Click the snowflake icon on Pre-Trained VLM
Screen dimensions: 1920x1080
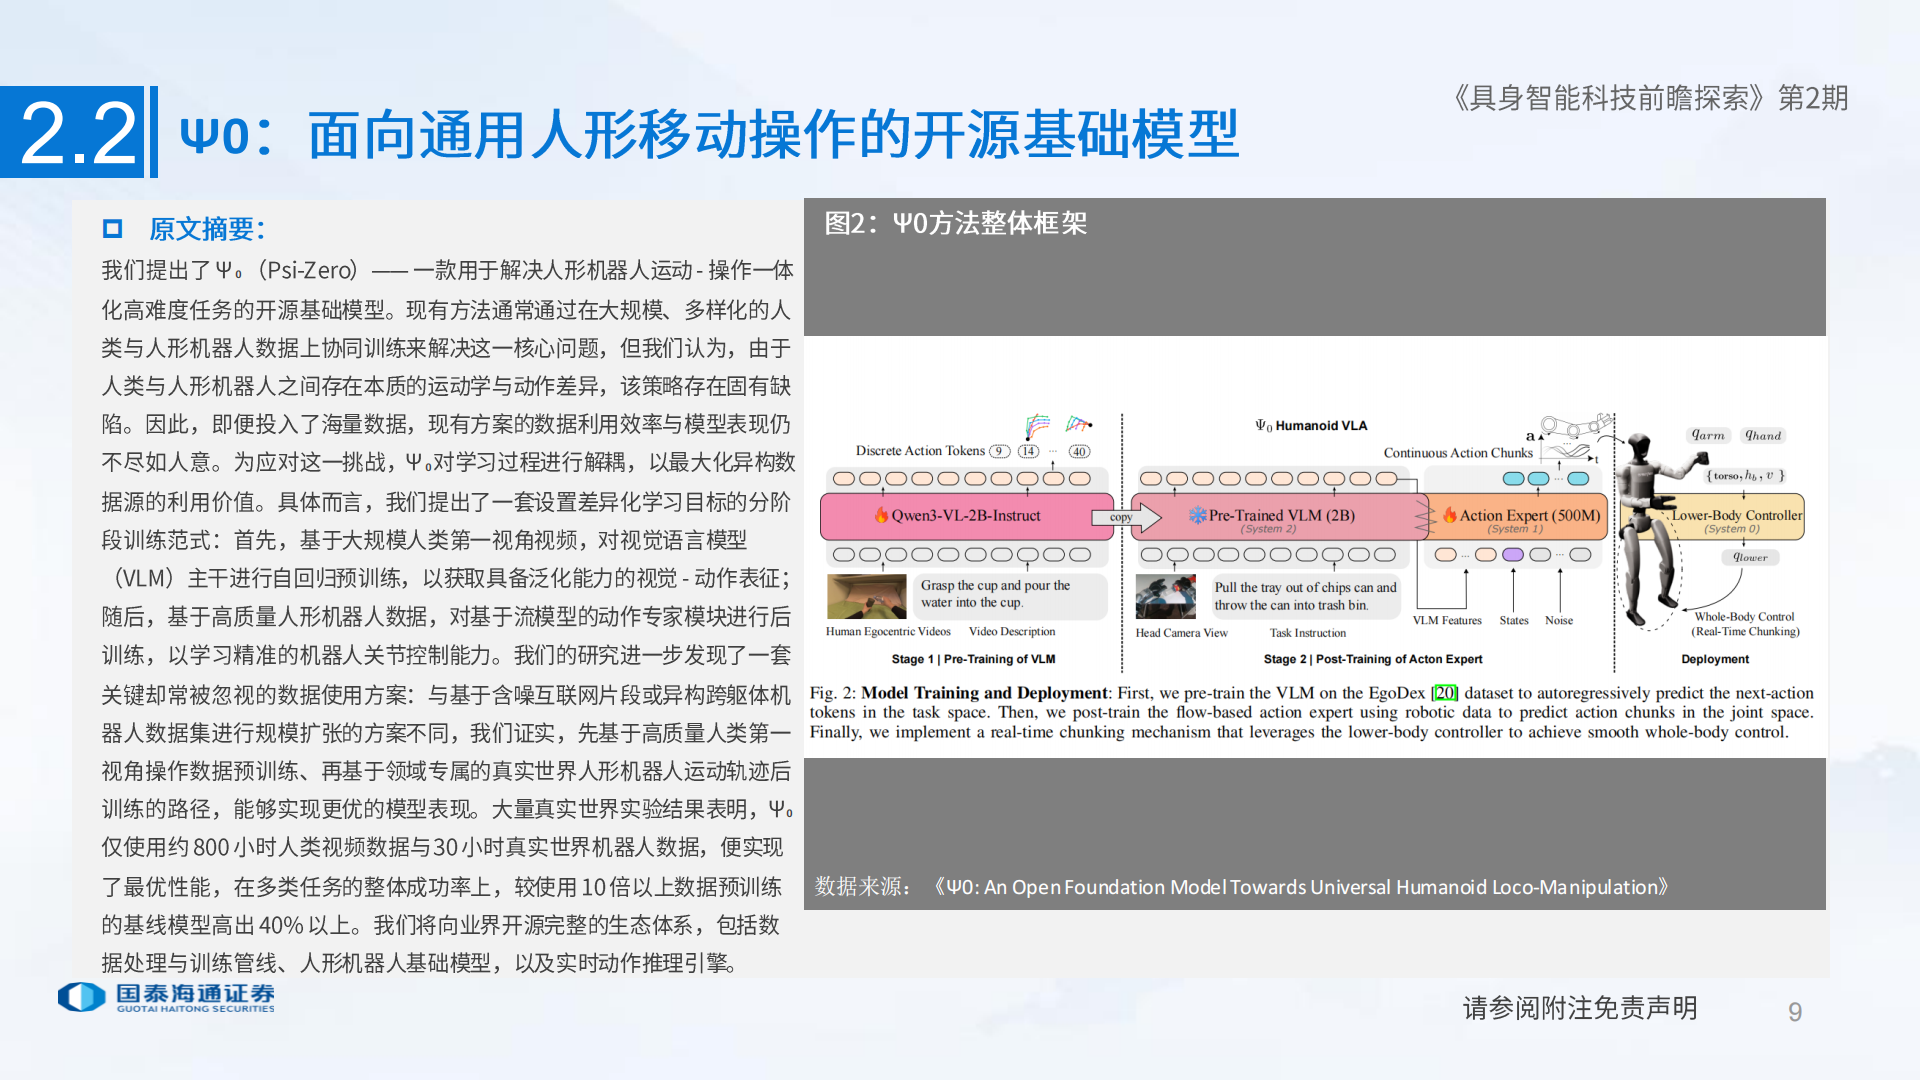1197,515
